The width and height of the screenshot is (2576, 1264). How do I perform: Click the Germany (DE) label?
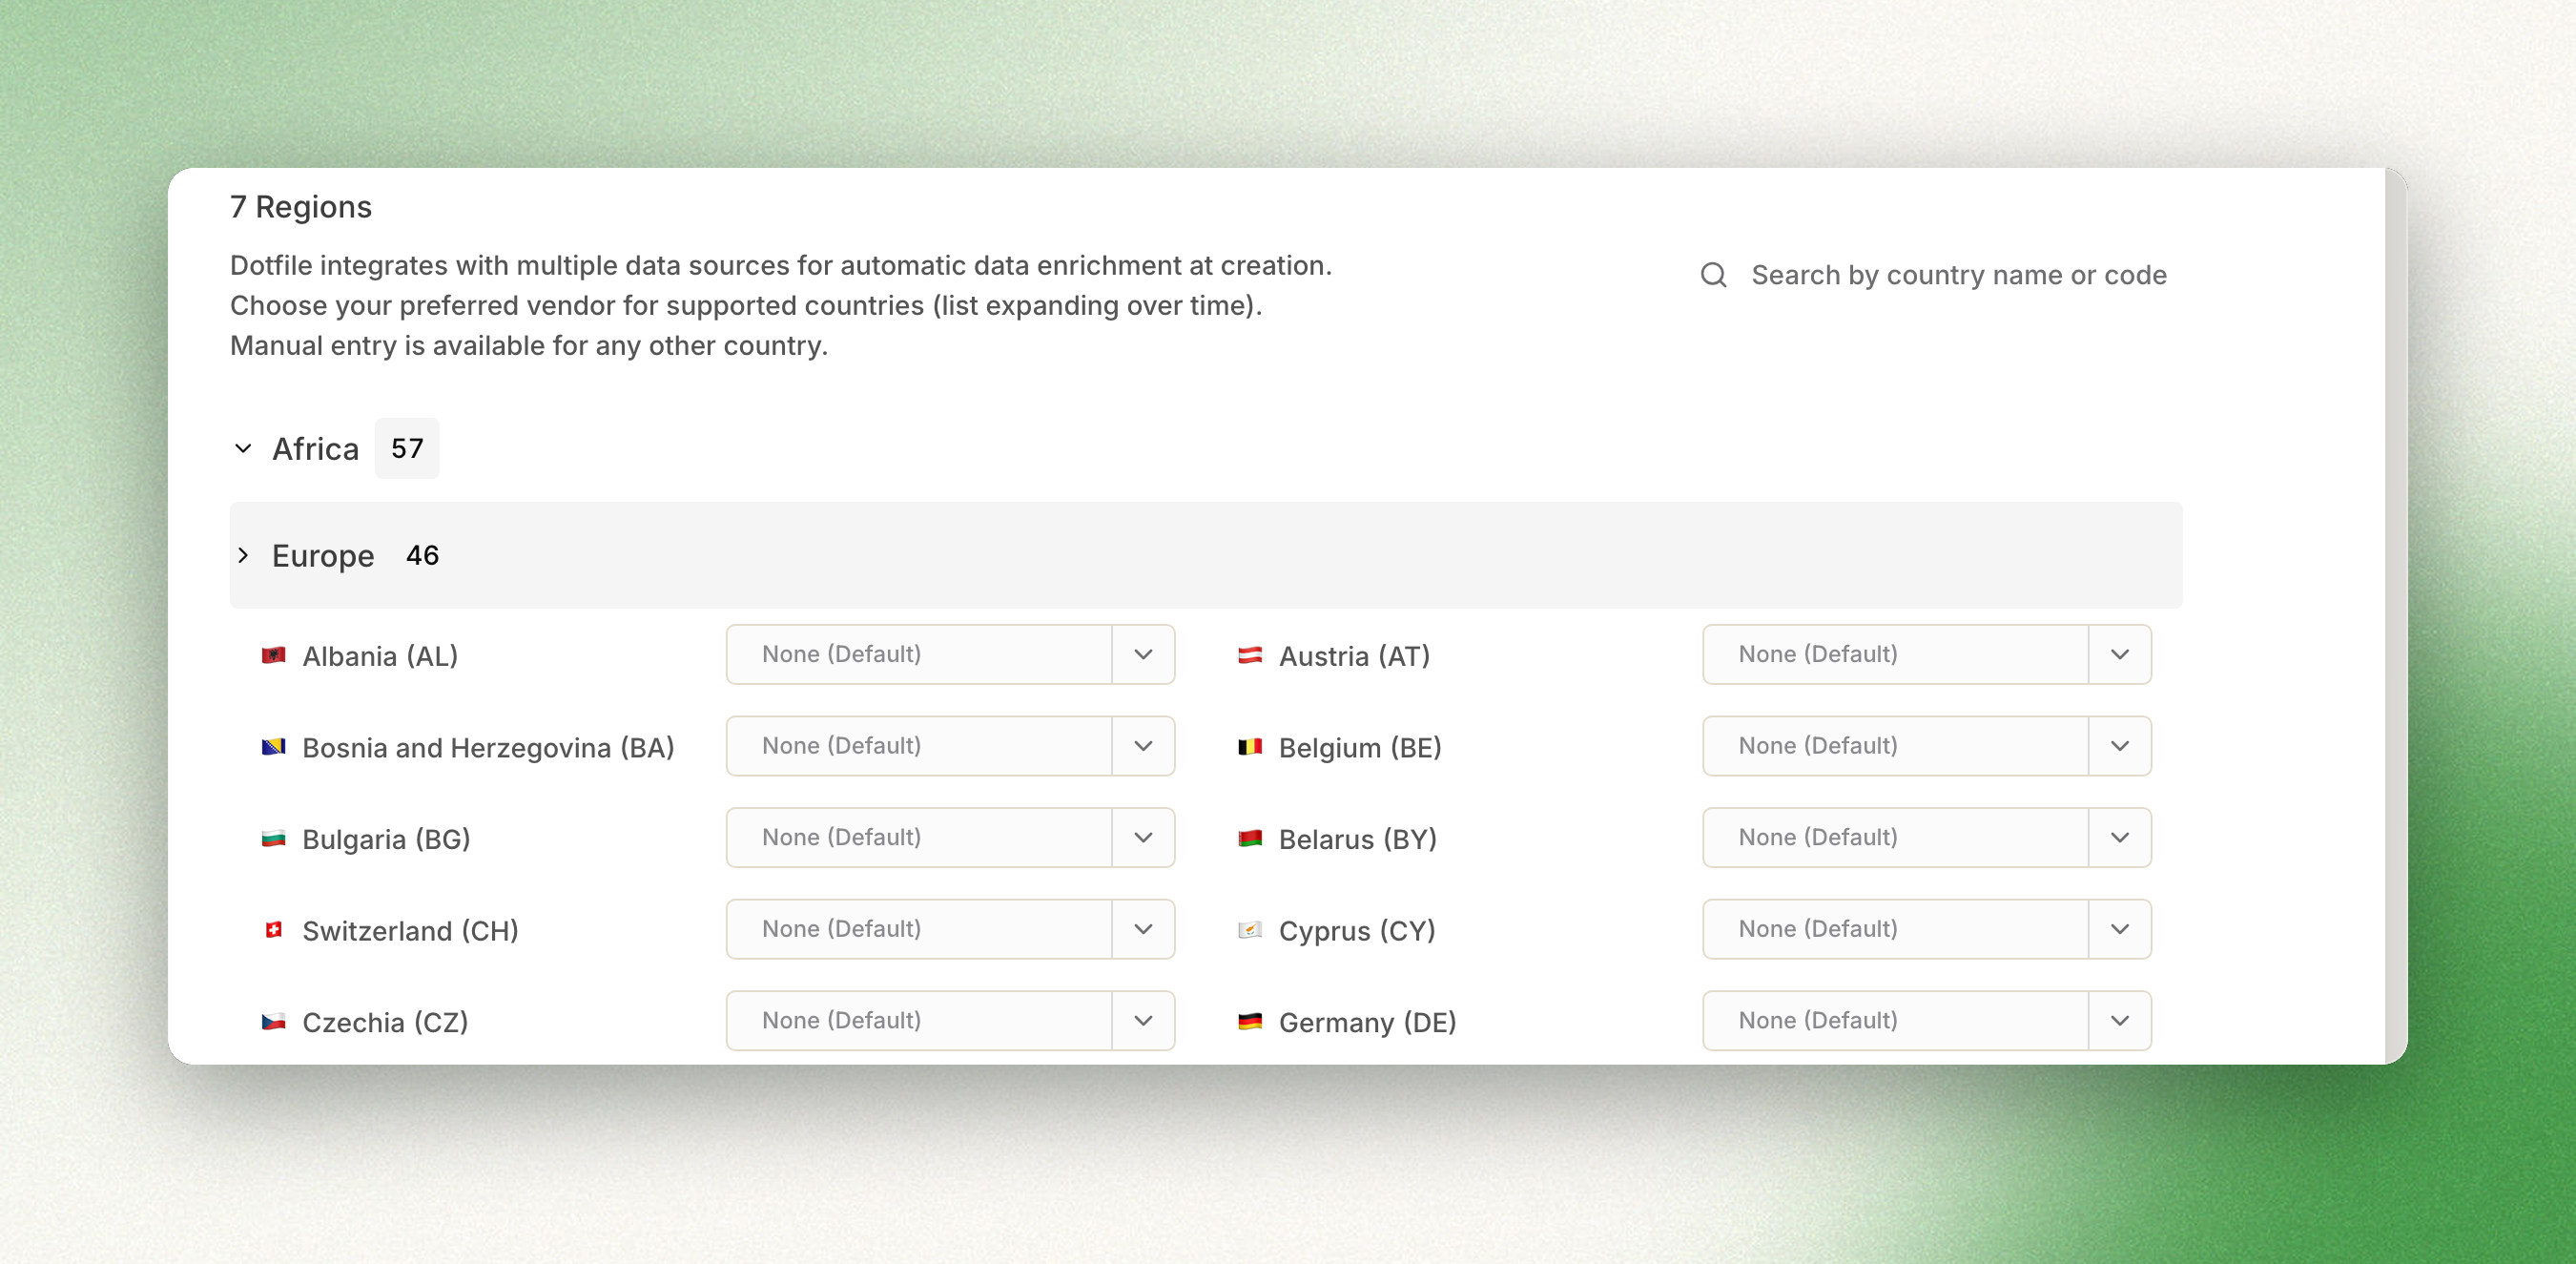(1367, 1023)
